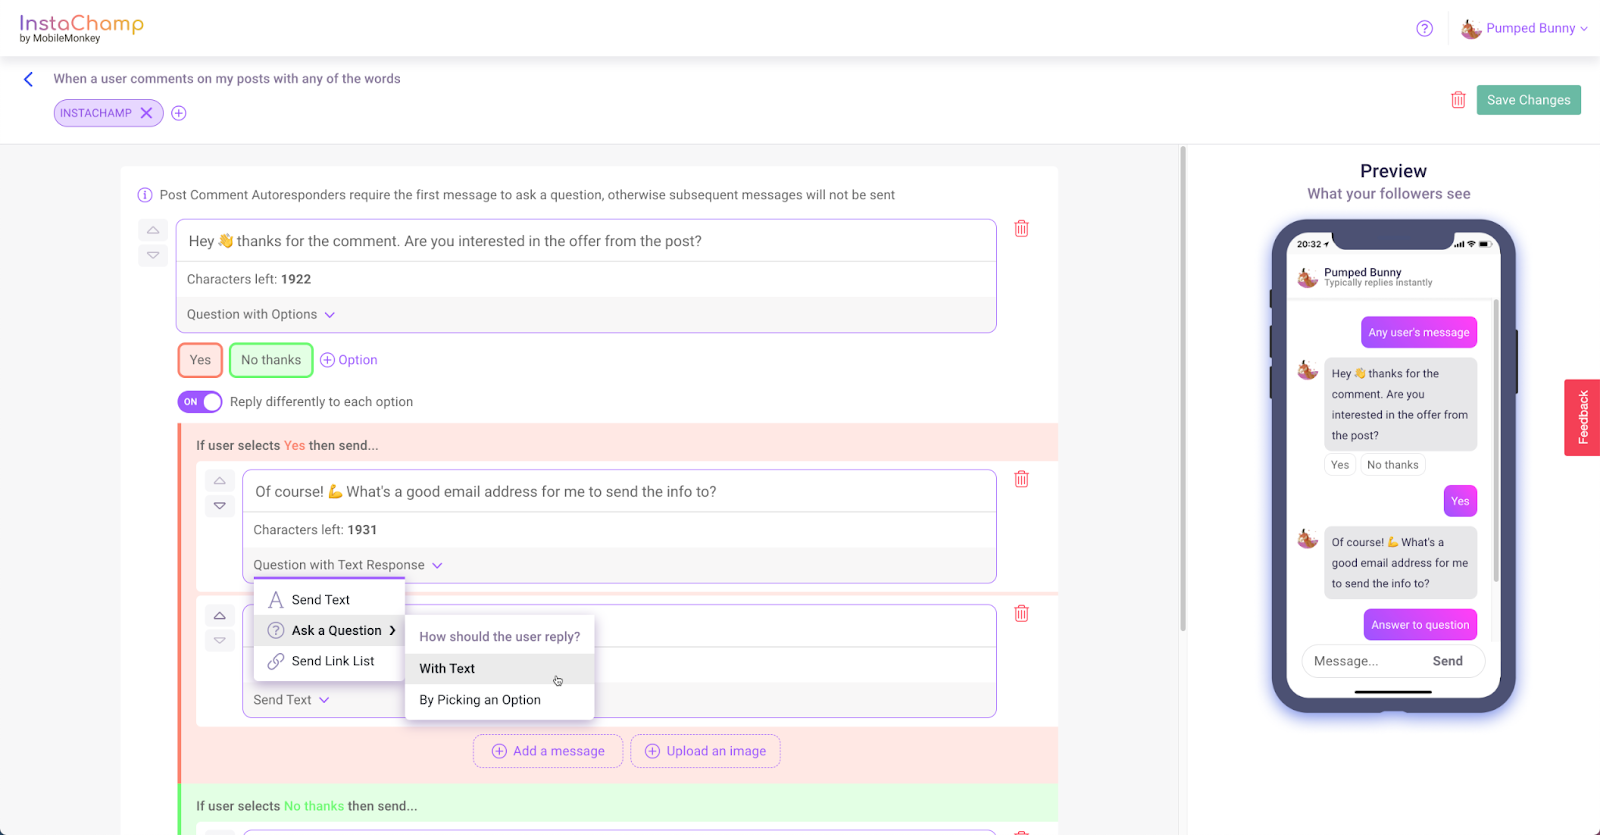Expand the Question with Options dropdown
Screen dimensions: 1600x835
[x=261, y=314]
